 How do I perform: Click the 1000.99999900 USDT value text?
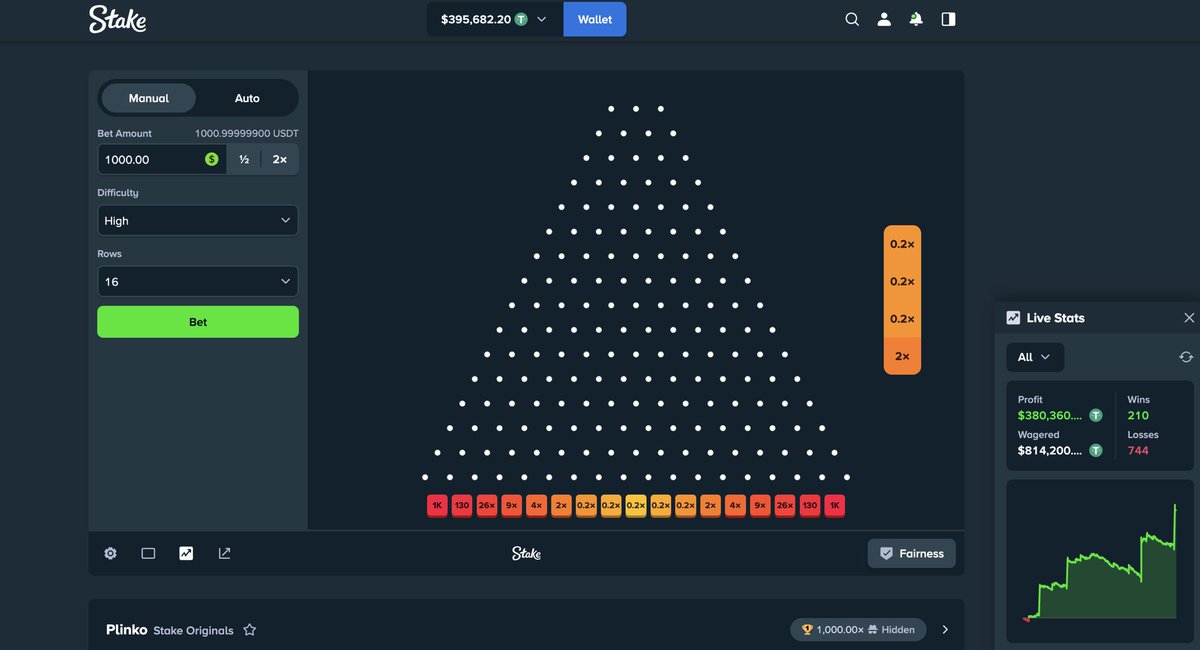246,133
